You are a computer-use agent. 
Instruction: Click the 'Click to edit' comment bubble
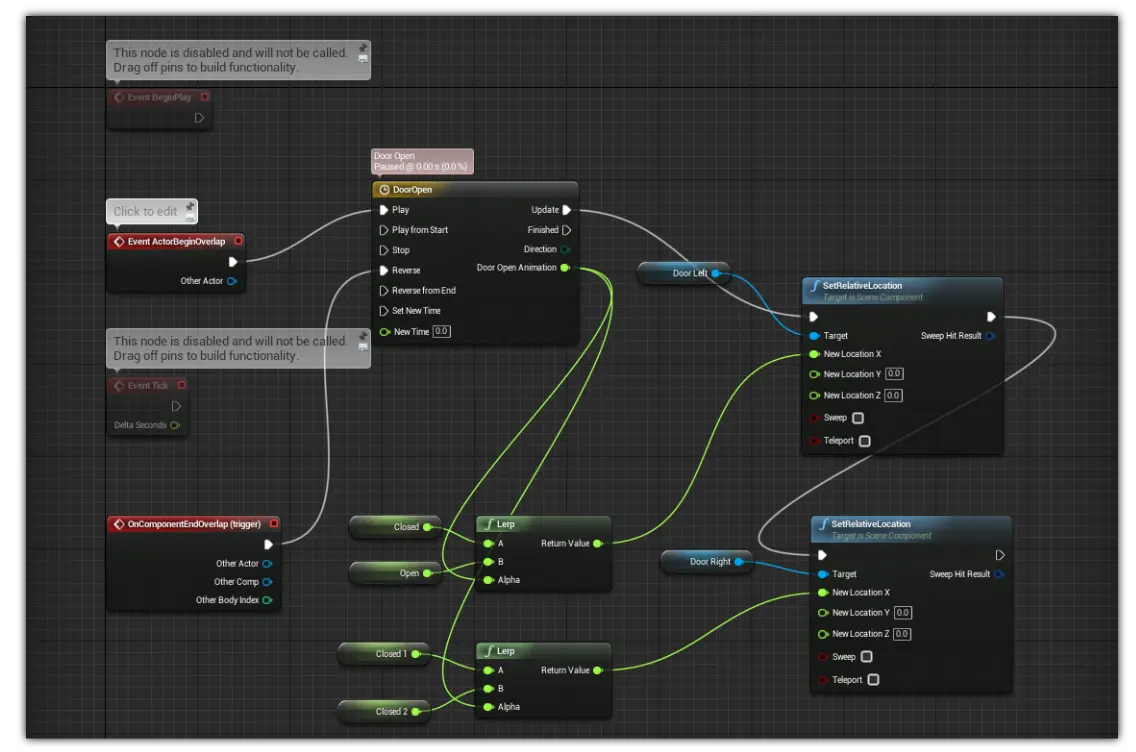(x=151, y=211)
